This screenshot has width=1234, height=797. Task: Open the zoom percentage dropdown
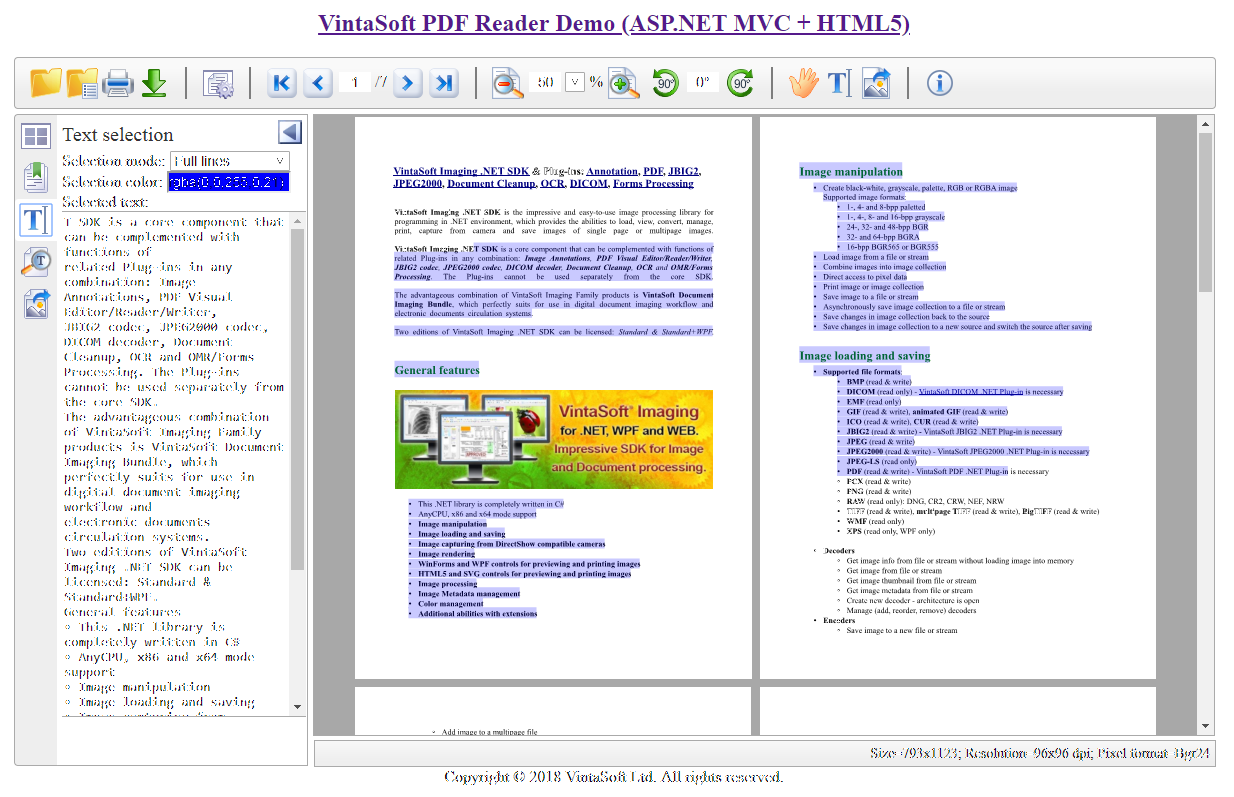click(x=575, y=83)
